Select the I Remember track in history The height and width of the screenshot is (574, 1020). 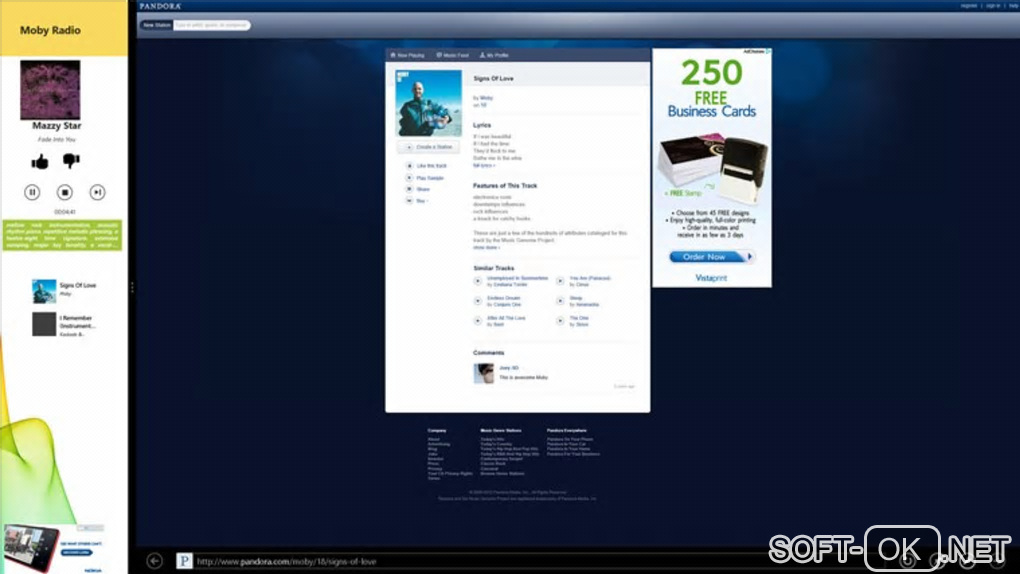click(x=64, y=325)
